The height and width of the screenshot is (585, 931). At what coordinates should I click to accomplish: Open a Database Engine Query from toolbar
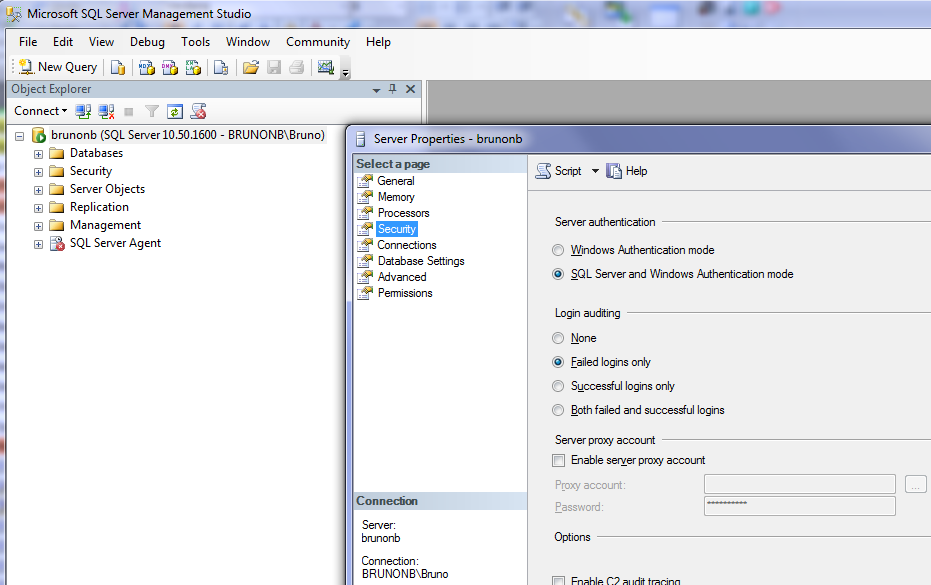click(118, 68)
